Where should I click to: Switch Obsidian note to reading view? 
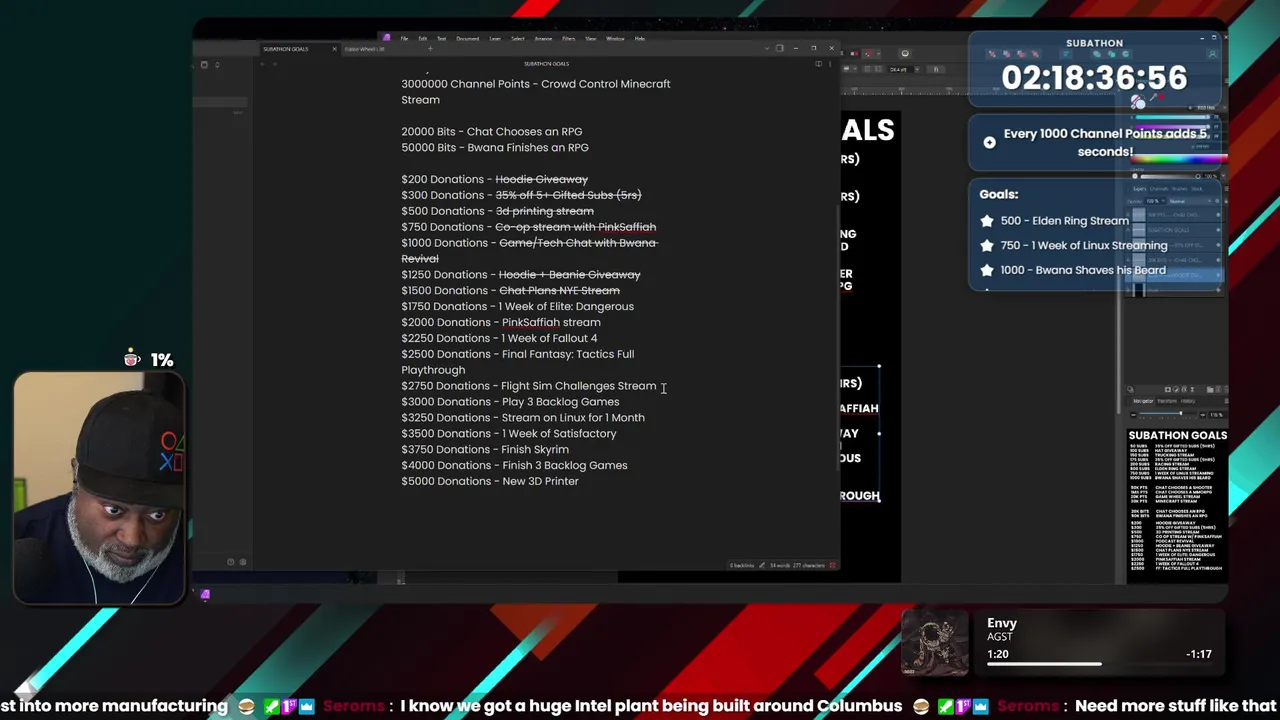tap(818, 64)
